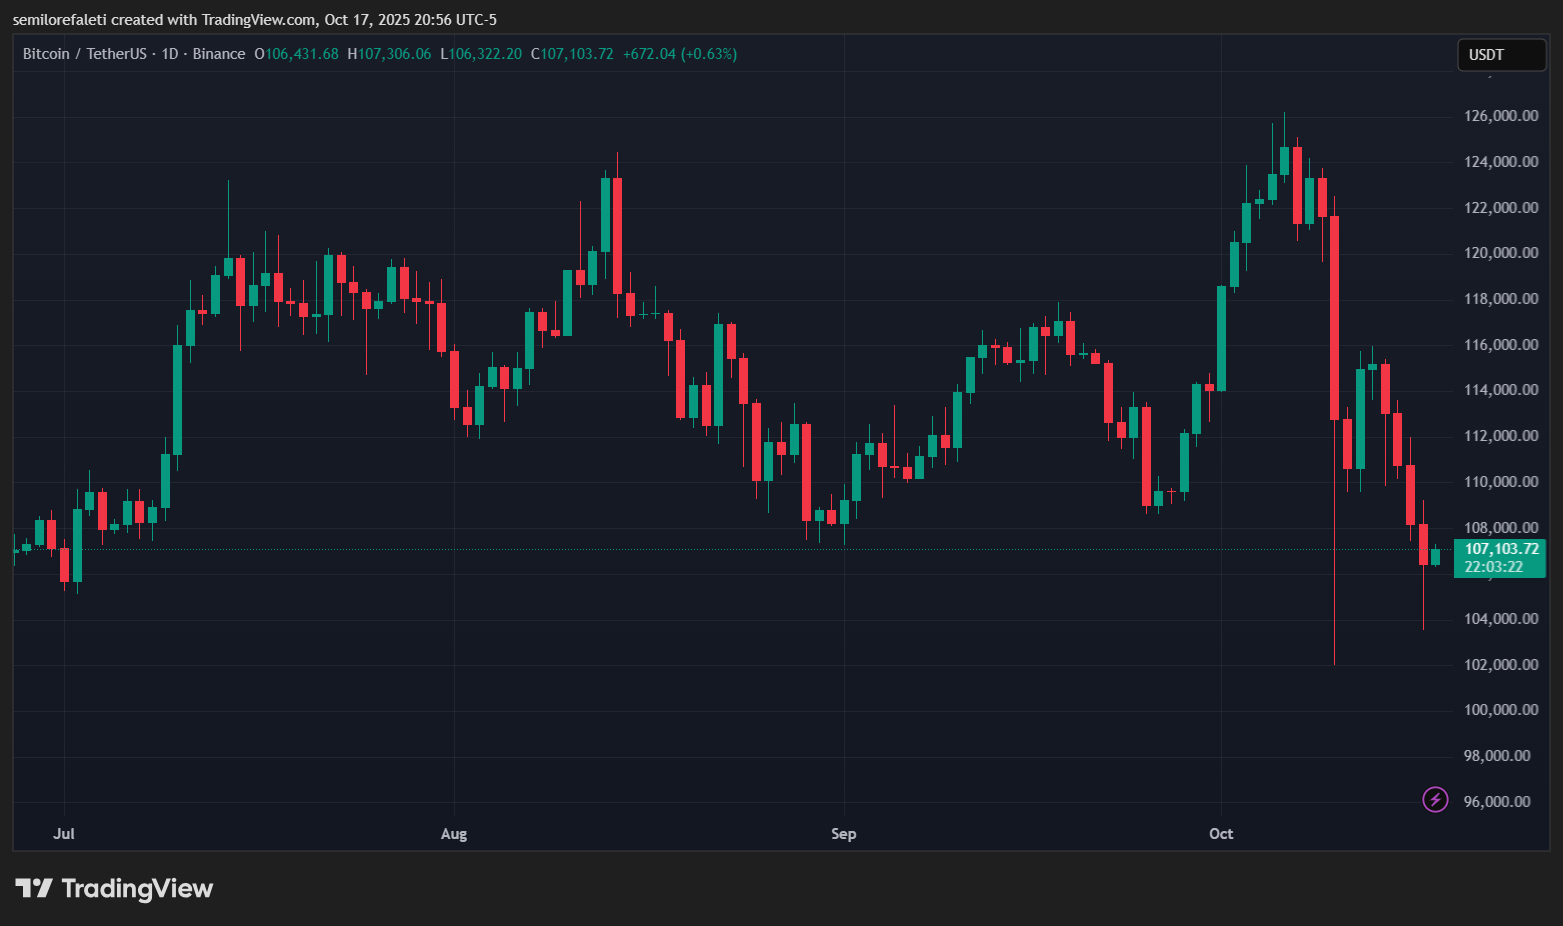Click the 126,000.00 price axis label
Viewport: 1563px width, 926px height.
[1501, 116]
